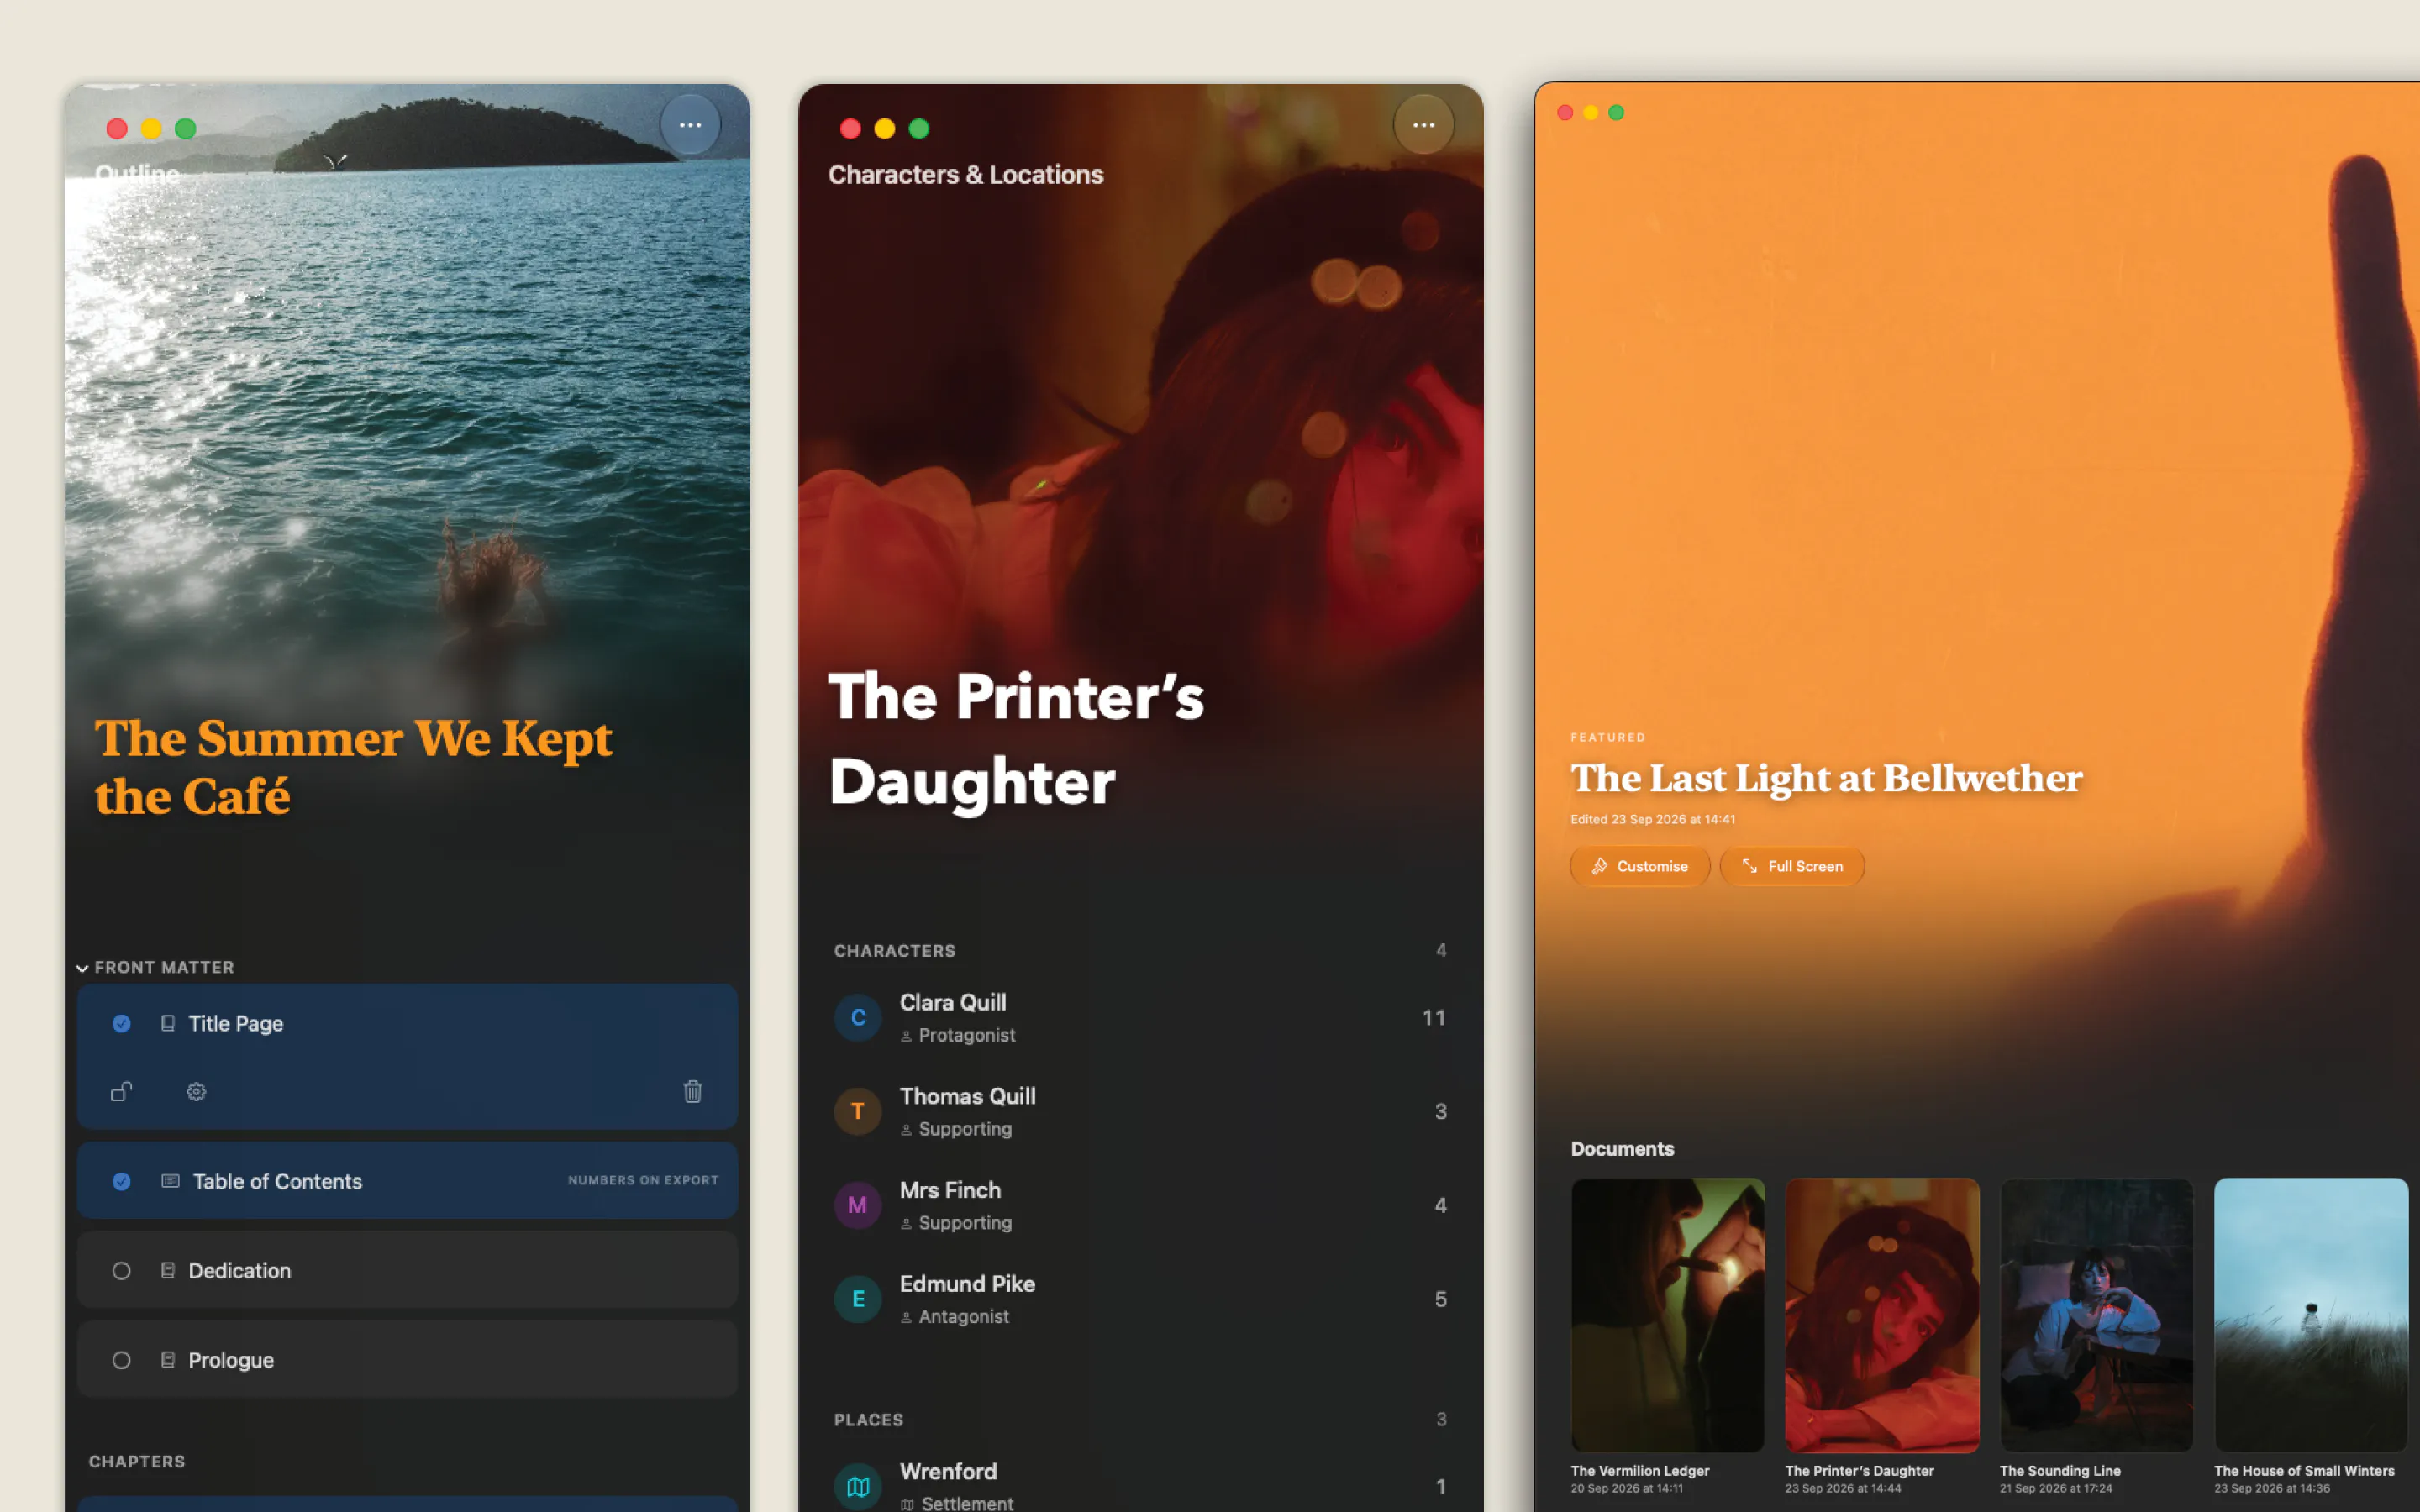
Task: Collapse the Front Matter section
Action: tap(82, 968)
